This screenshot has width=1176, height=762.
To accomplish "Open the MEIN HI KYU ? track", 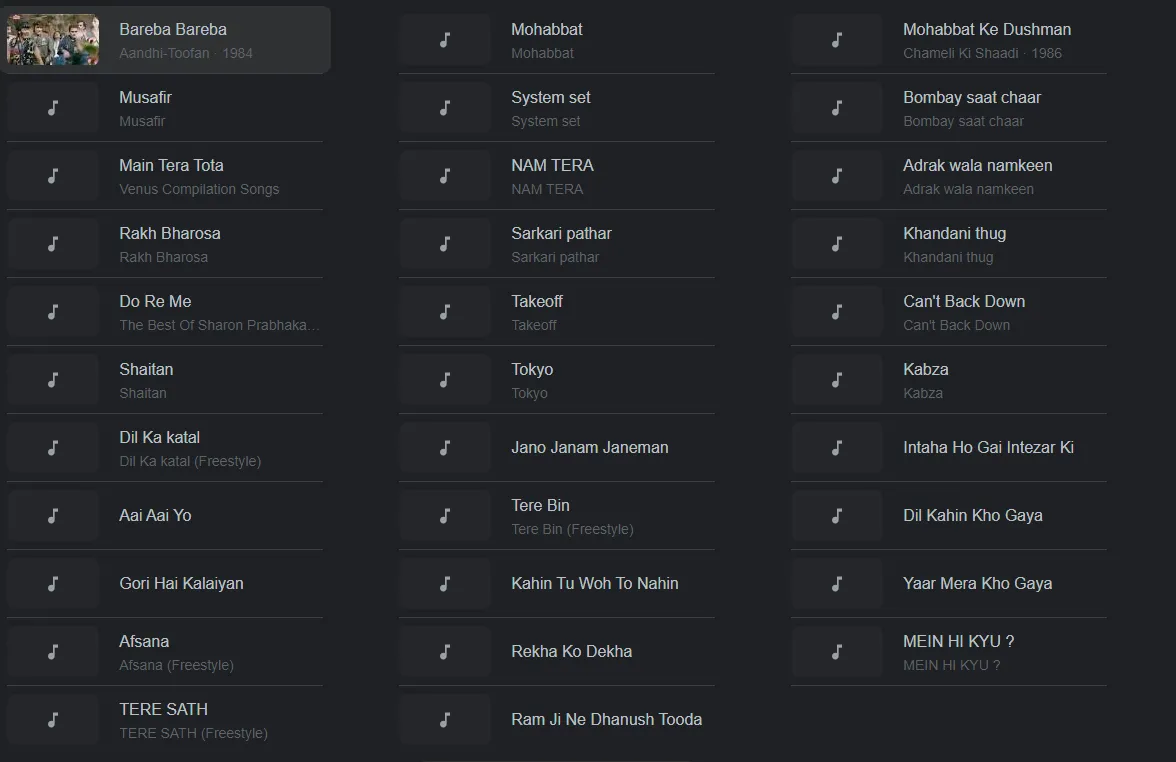I will [958, 641].
